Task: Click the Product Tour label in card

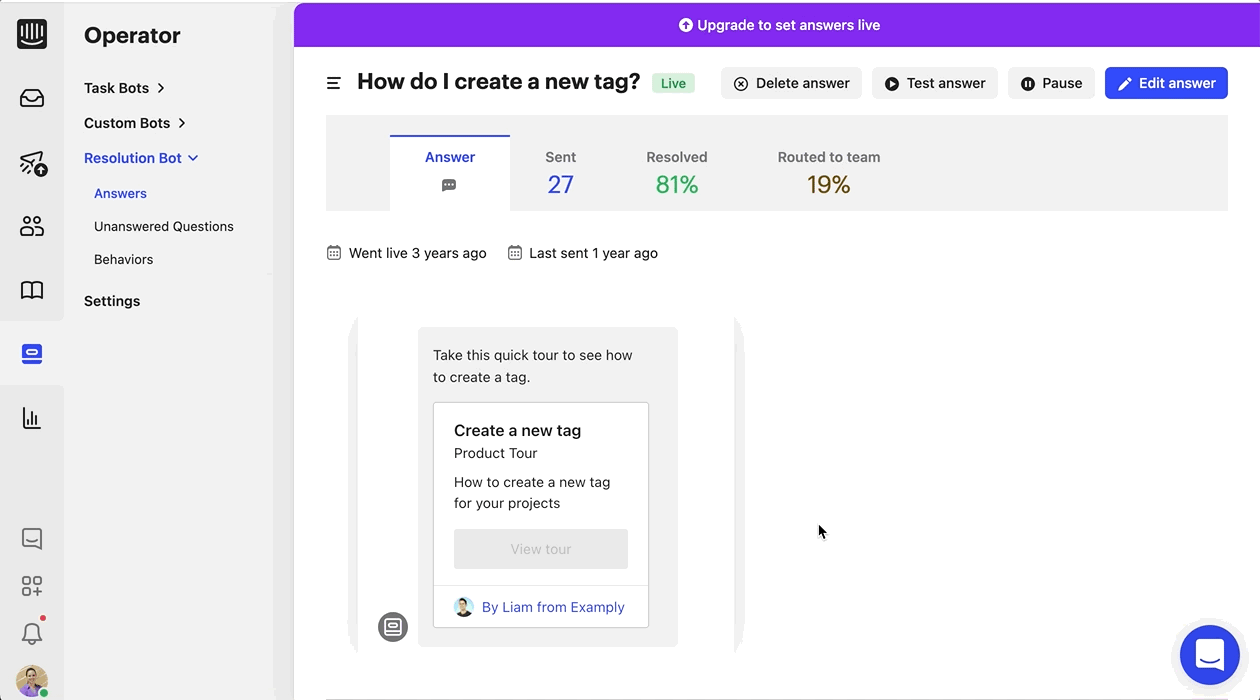Action: click(x=495, y=453)
